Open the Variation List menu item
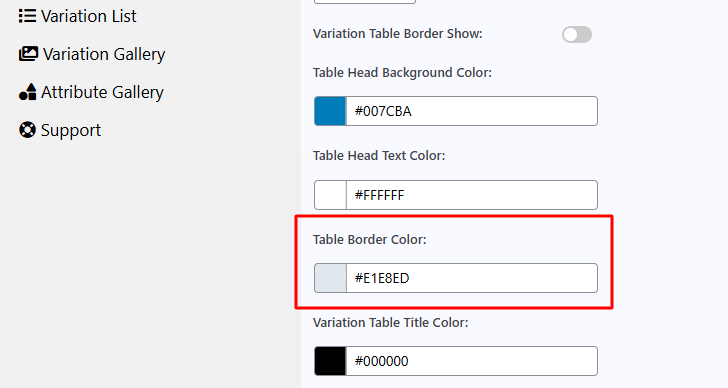The image size is (728, 388). (x=77, y=16)
